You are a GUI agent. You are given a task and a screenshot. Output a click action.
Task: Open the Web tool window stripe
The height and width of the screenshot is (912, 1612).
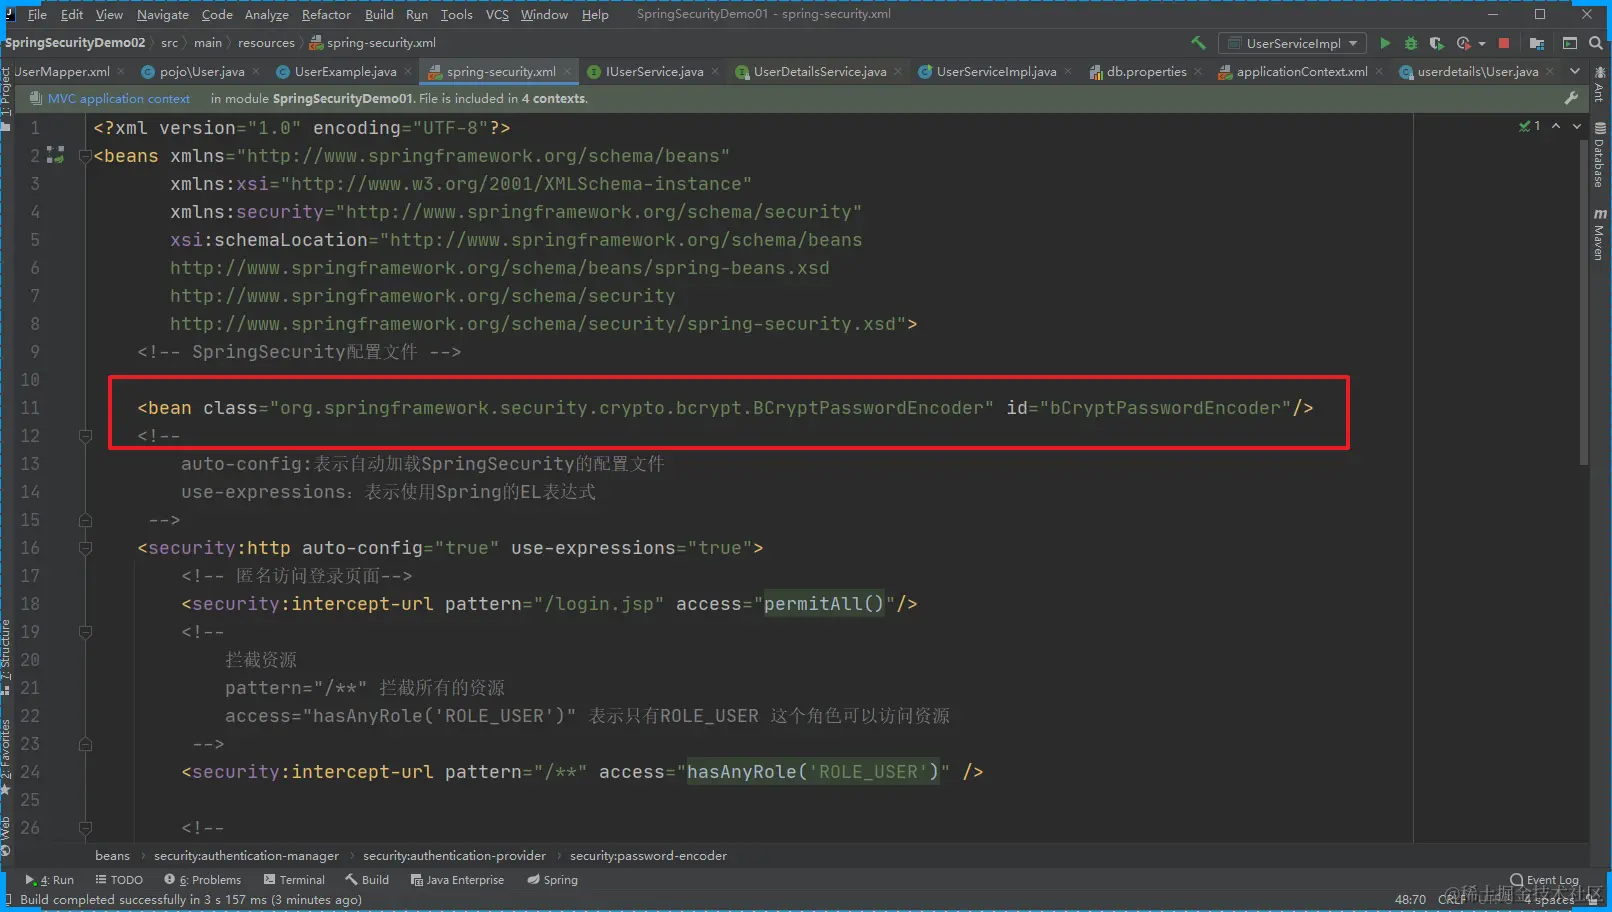(x=6, y=834)
